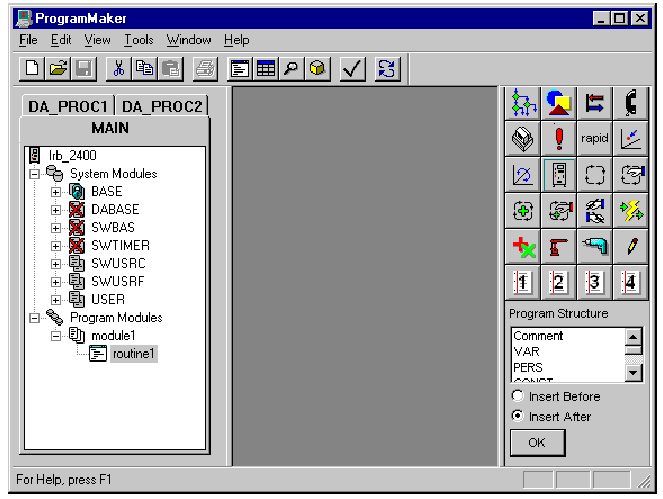Select the blue and black arrows palette icon
The image size is (663, 499).
[595, 103]
